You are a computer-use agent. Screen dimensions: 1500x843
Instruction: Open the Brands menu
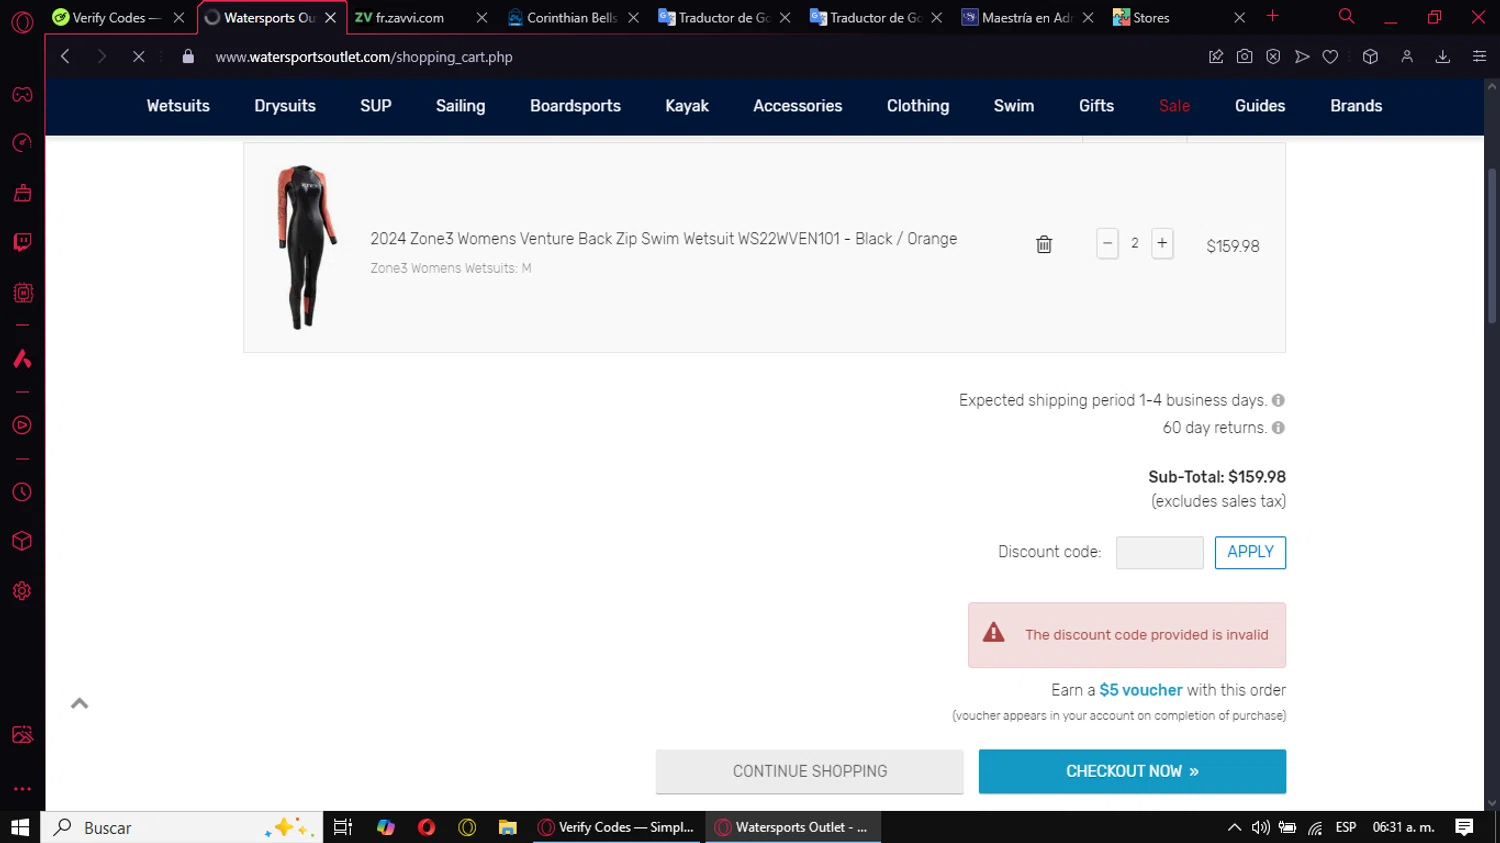tap(1356, 106)
